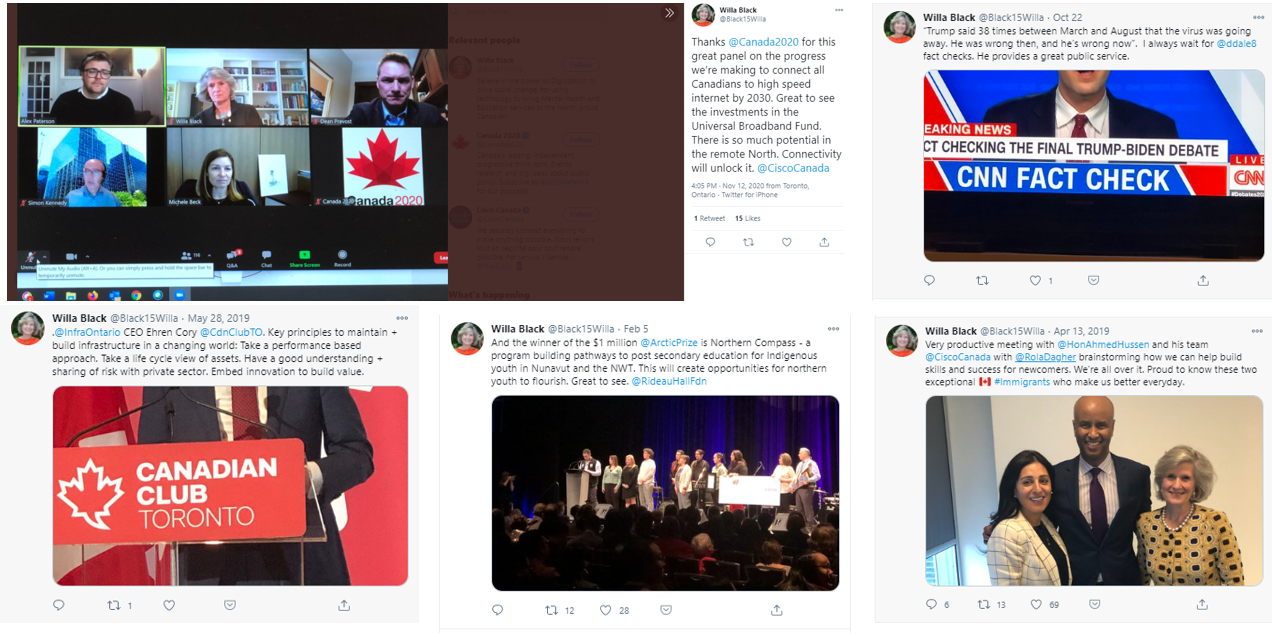View the 15 Likes count on the panel tweet
This screenshot has height=637, width=1272.
click(747, 218)
